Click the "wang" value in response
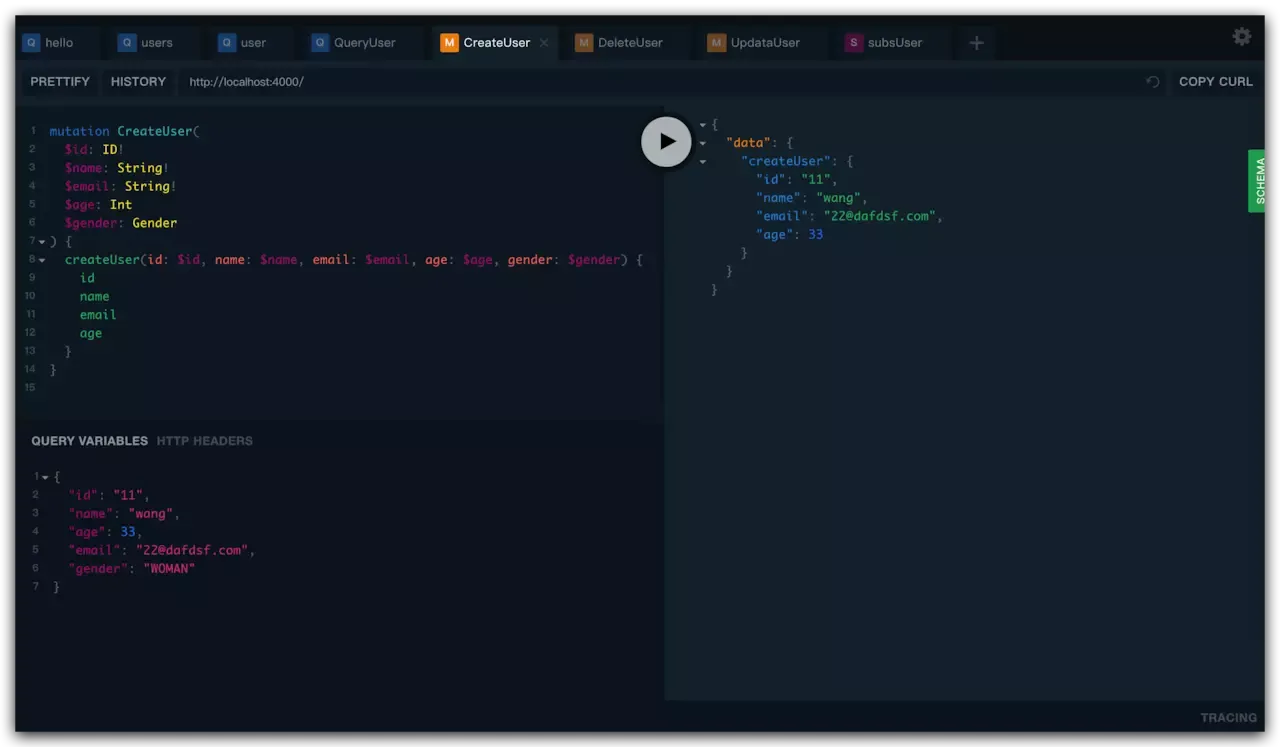 pos(837,198)
